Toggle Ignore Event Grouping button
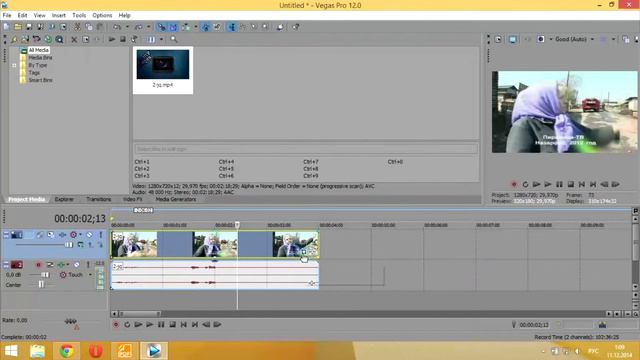 tap(217, 27)
